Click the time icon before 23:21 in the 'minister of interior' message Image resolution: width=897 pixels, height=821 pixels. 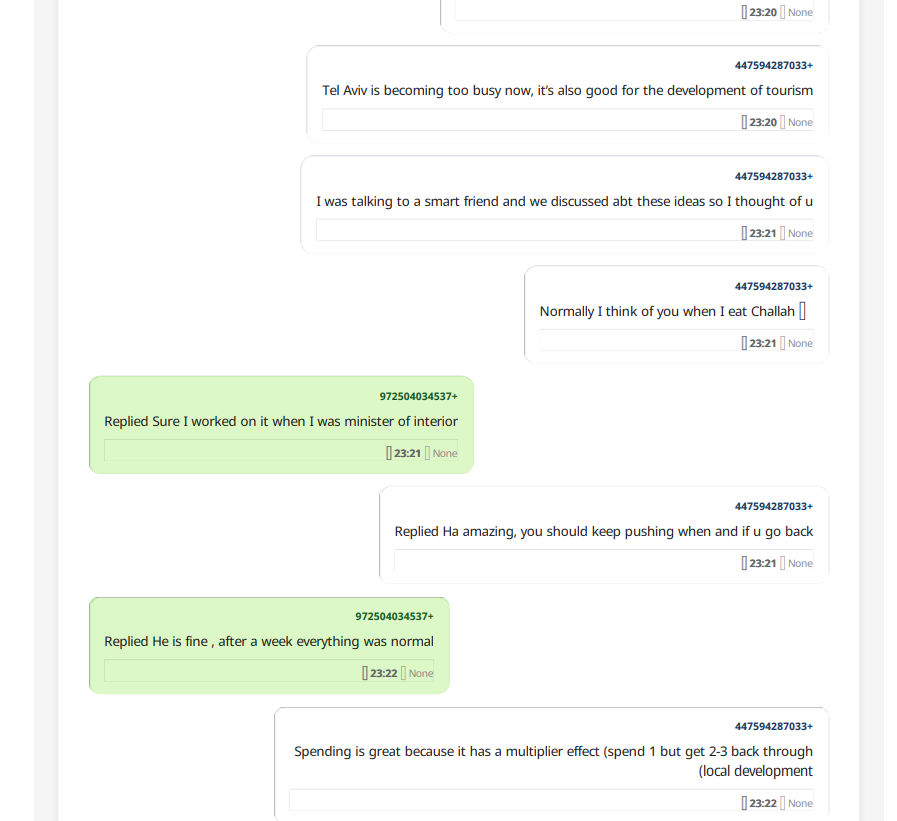389,453
